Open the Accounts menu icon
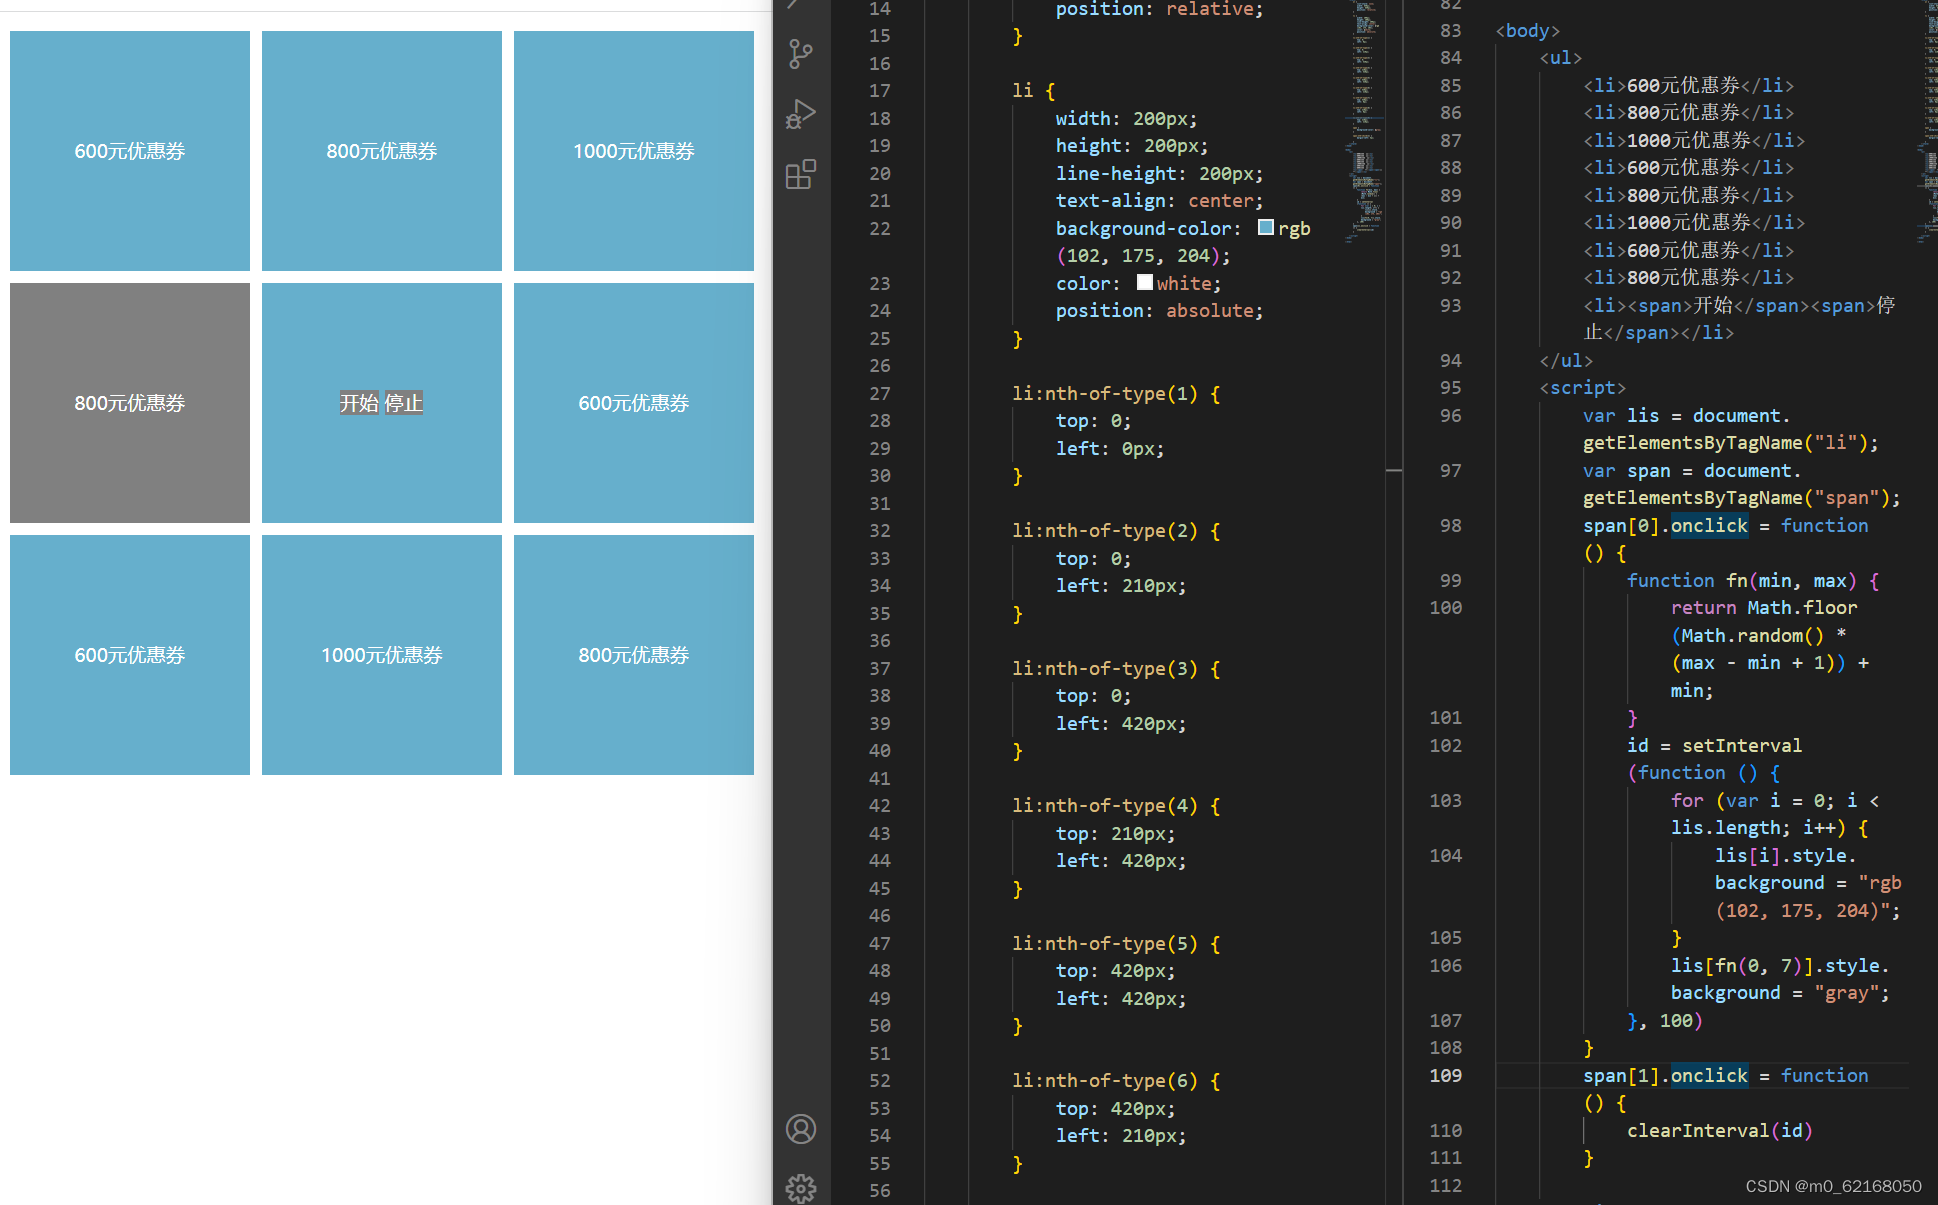The image size is (1938, 1205). pos(800,1129)
